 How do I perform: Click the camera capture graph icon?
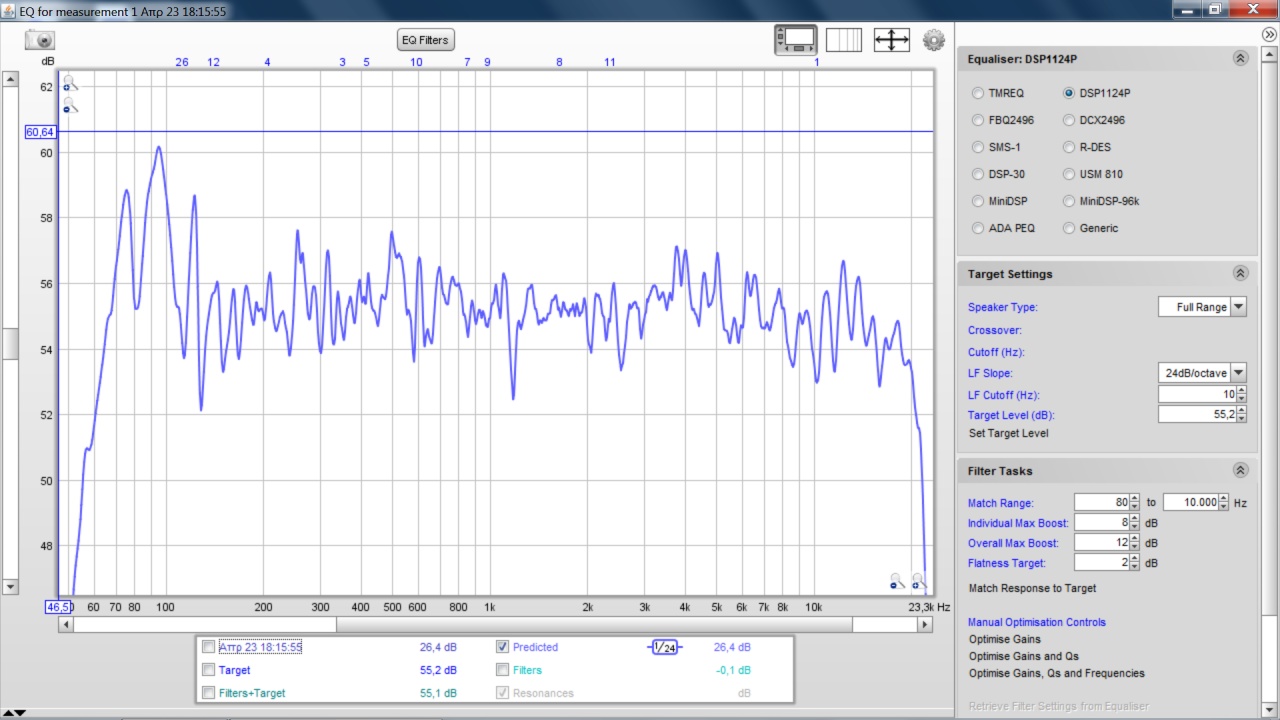point(40,40)
